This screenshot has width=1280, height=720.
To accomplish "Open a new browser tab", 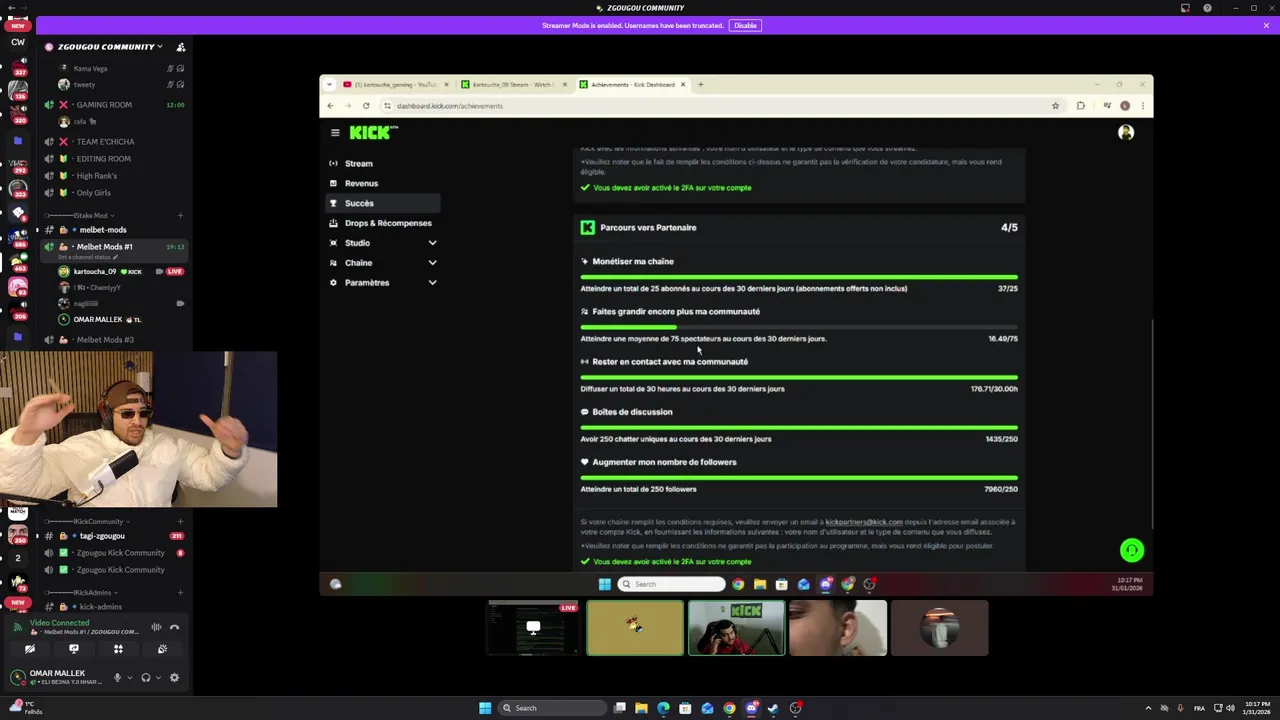I will click(x=700, y=84).
